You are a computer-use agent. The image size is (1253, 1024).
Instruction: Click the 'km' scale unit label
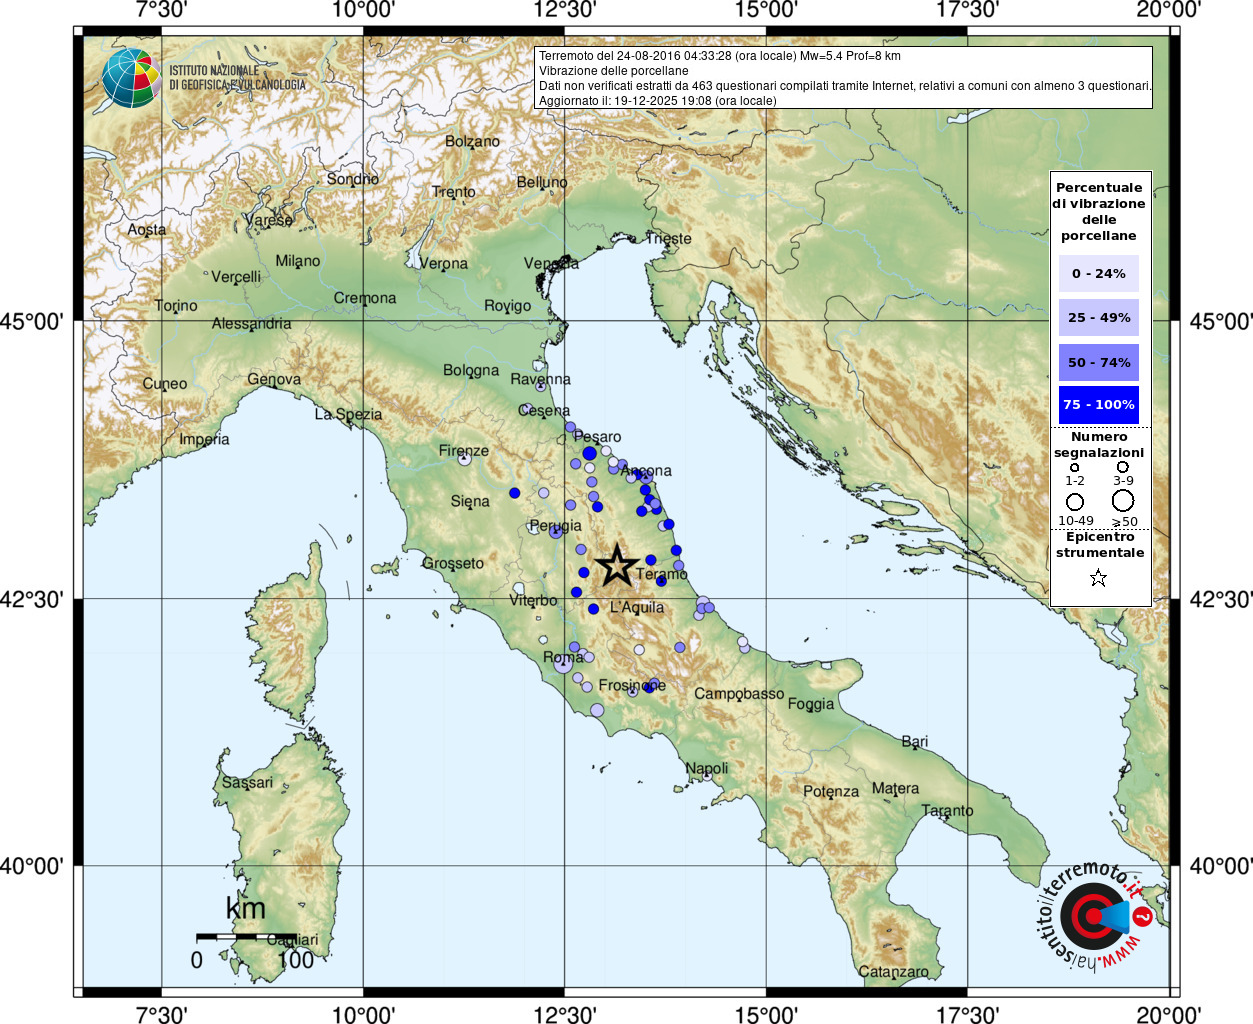[x=246, y=908]
